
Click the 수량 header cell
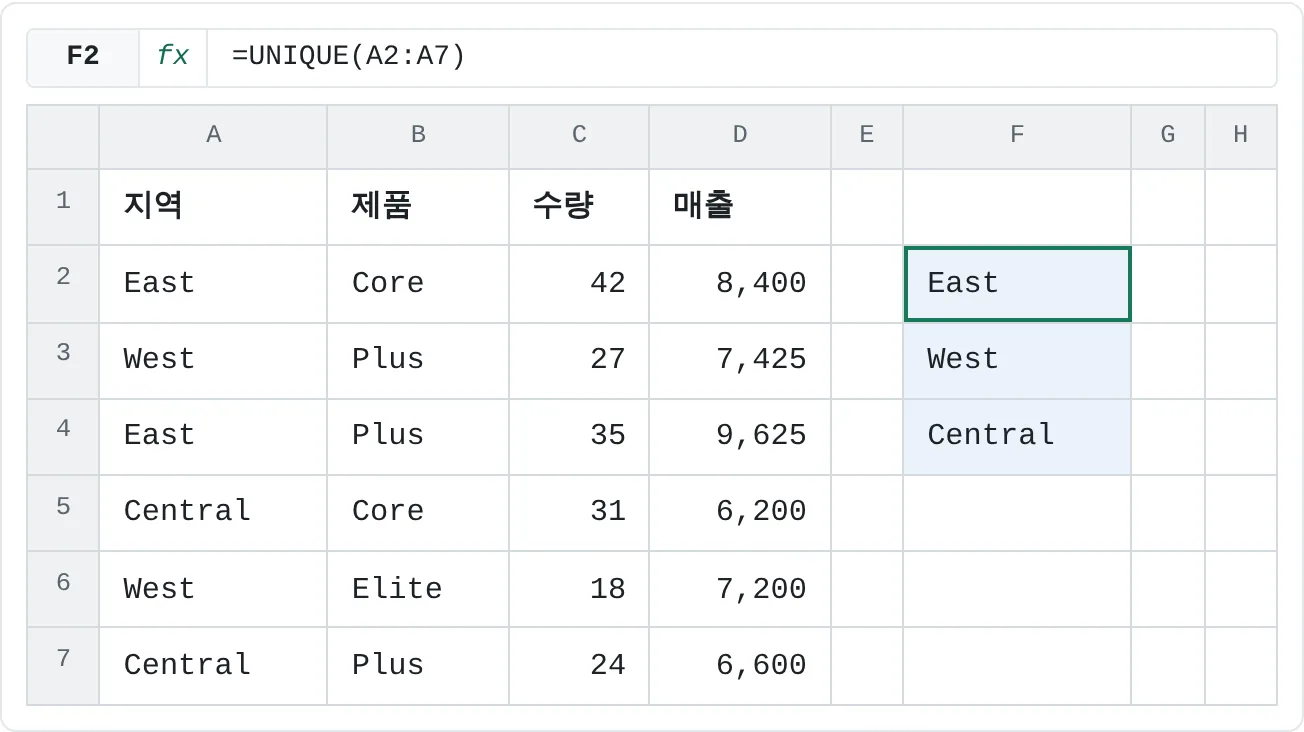pos(579,207)
